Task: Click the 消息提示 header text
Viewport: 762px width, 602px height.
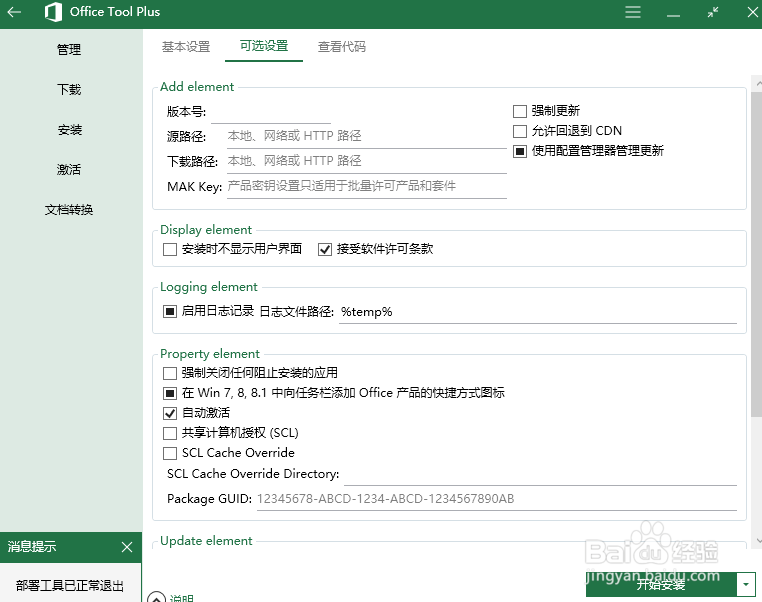Action: (32, 547)
